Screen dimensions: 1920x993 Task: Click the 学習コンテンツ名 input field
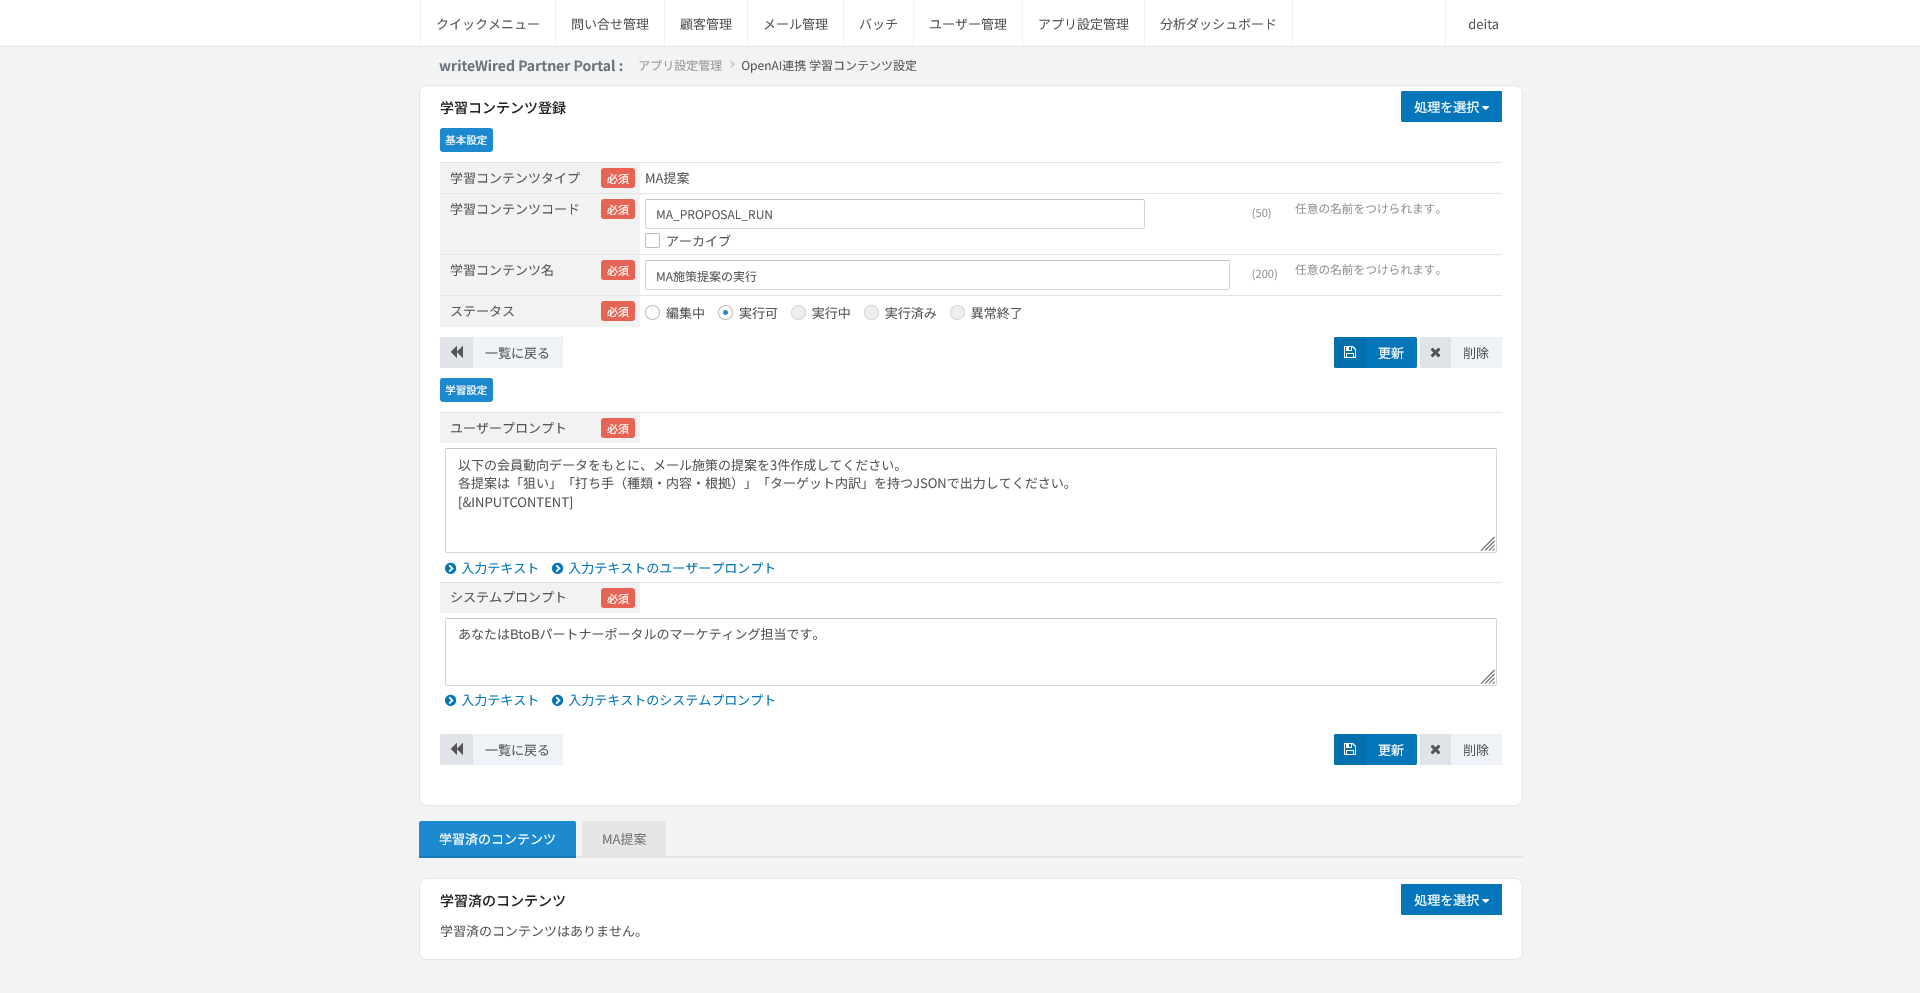[x=937, y=275]
